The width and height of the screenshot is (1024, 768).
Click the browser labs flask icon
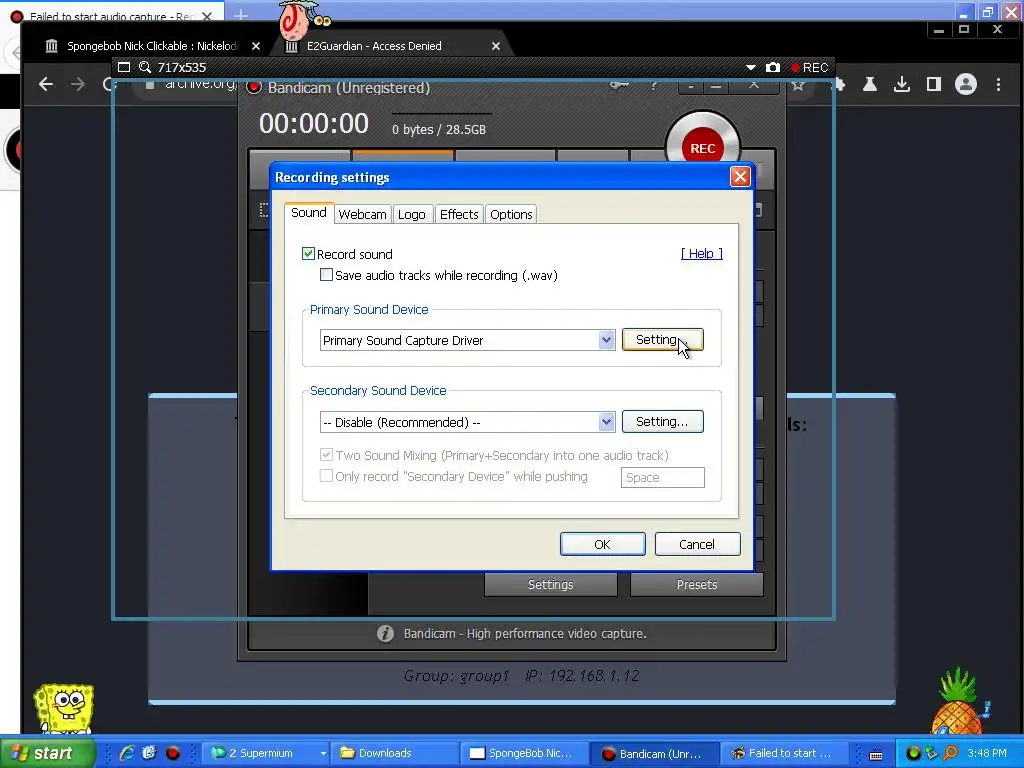[870, 84]
